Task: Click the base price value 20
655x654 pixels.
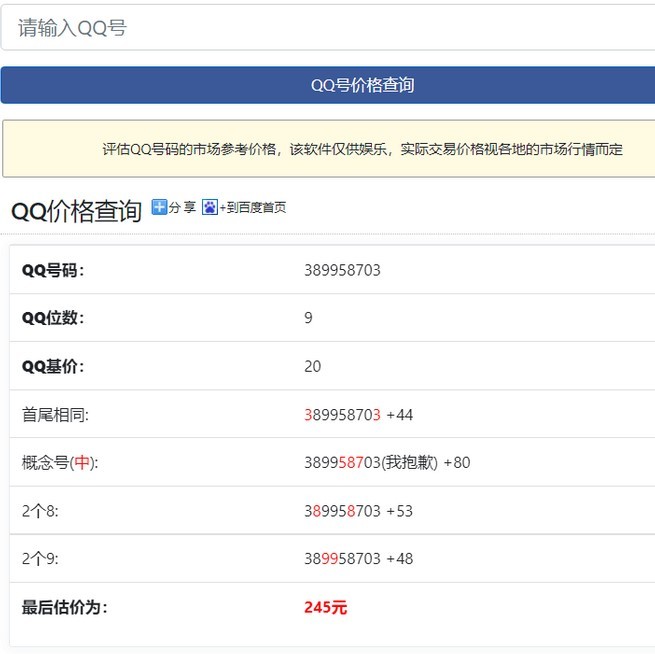Action: point(312,366)
